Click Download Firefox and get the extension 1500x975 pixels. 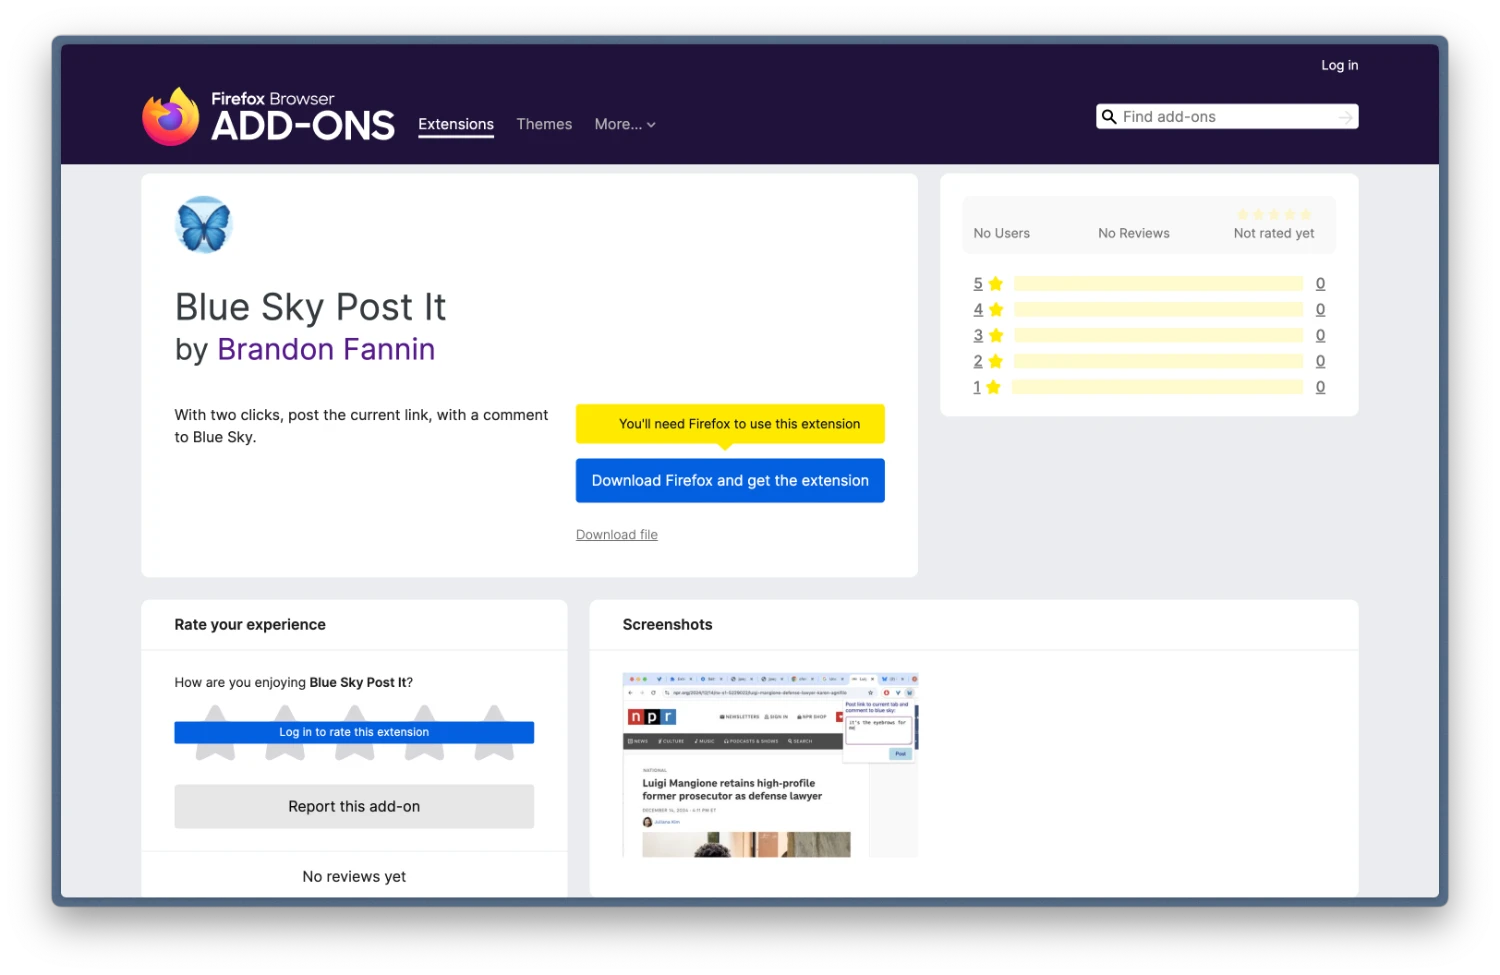[730, 481]
